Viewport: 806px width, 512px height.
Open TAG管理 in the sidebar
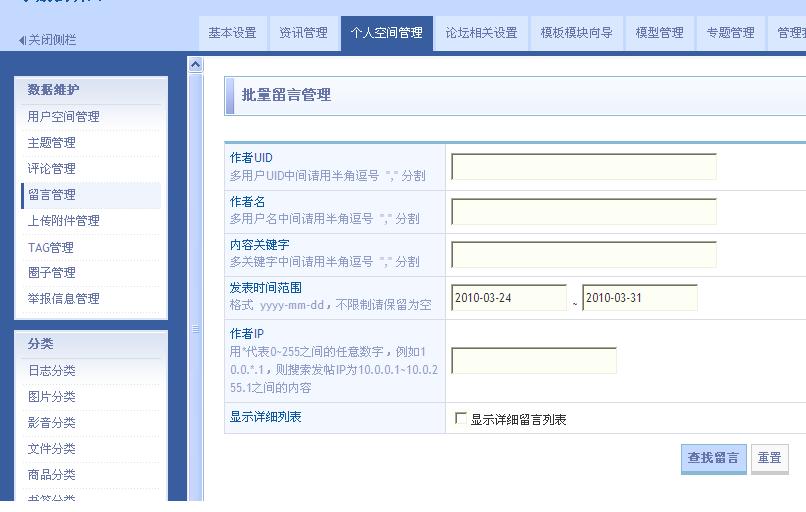coord(50,247)
